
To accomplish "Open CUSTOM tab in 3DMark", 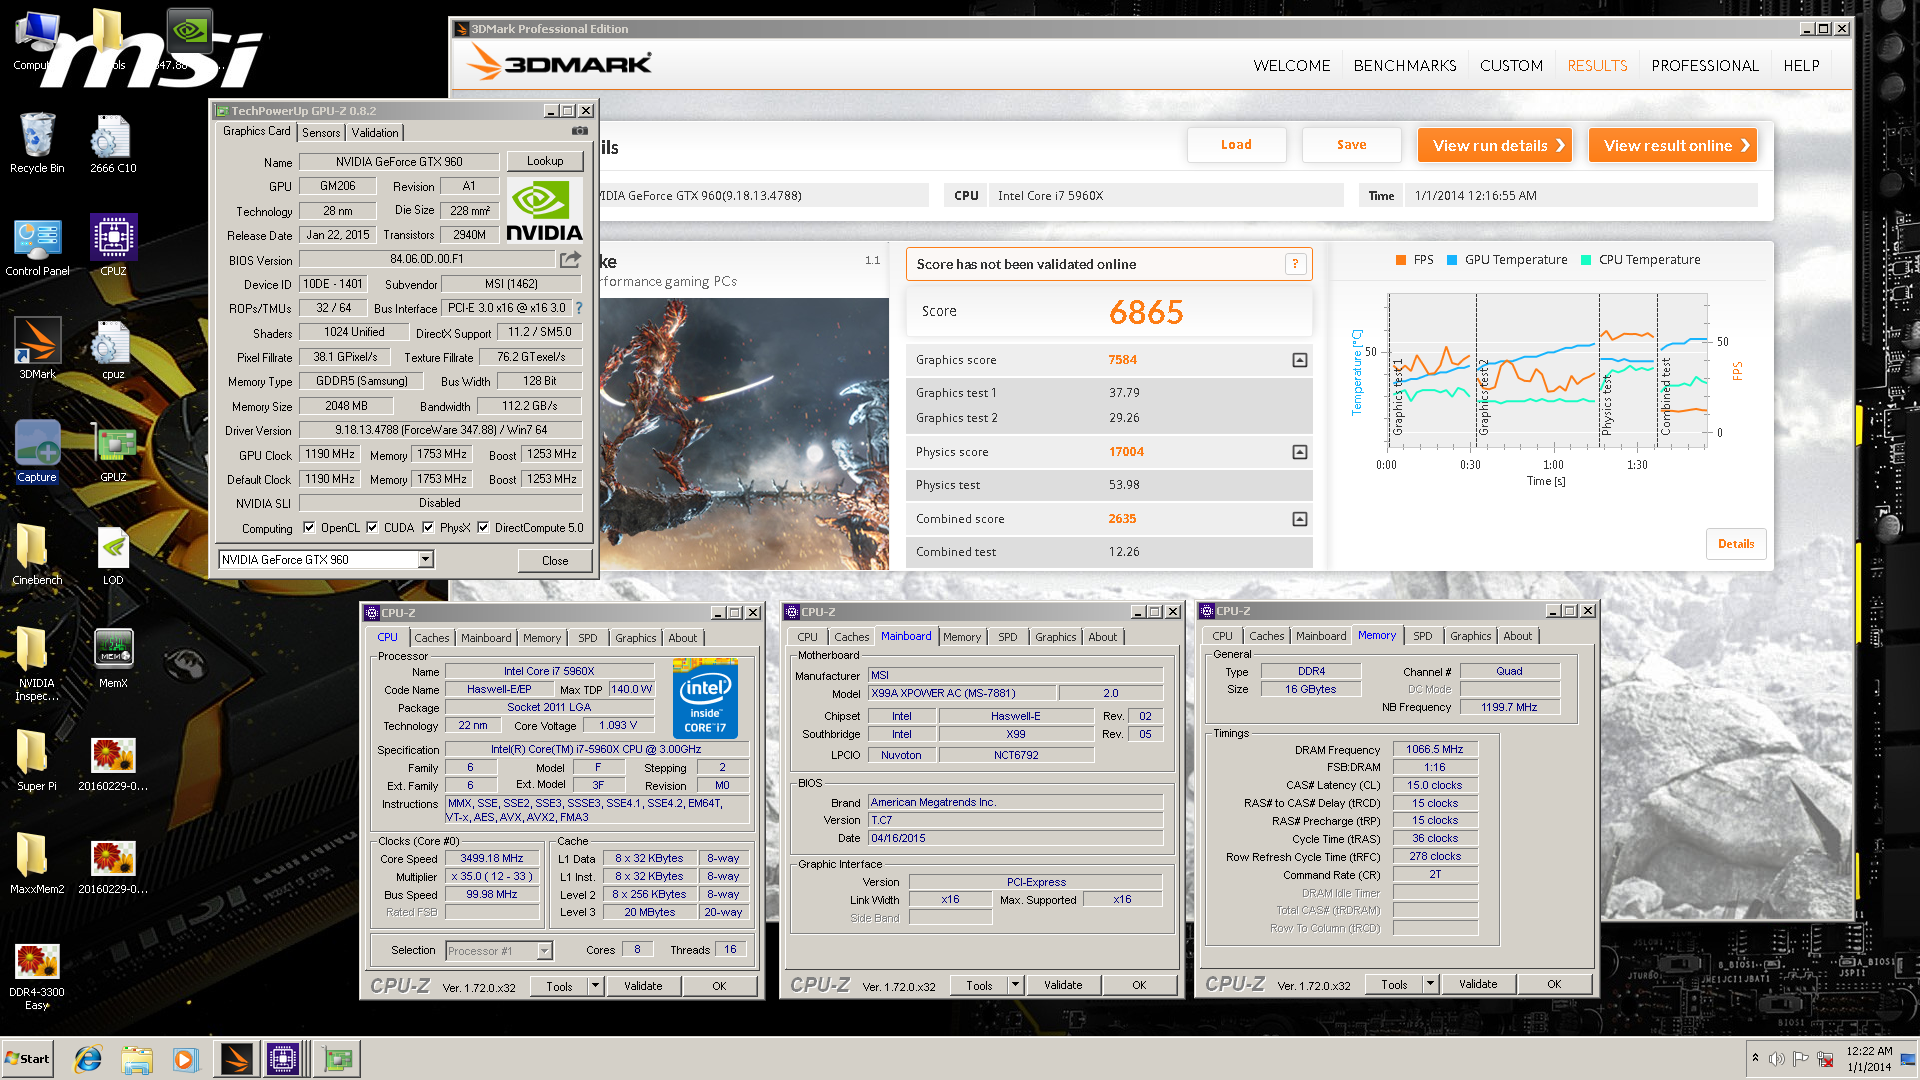I will click(x=1511, y=66).
